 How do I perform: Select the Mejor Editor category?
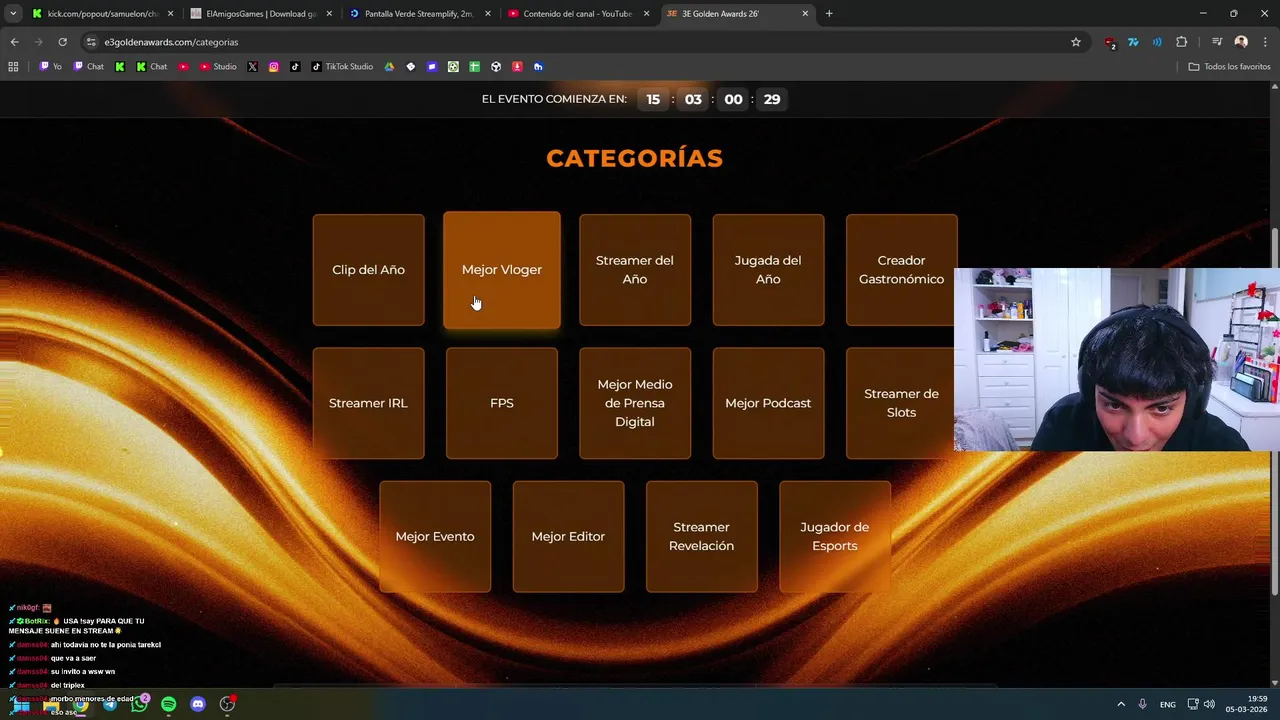[x=568, y=537]
